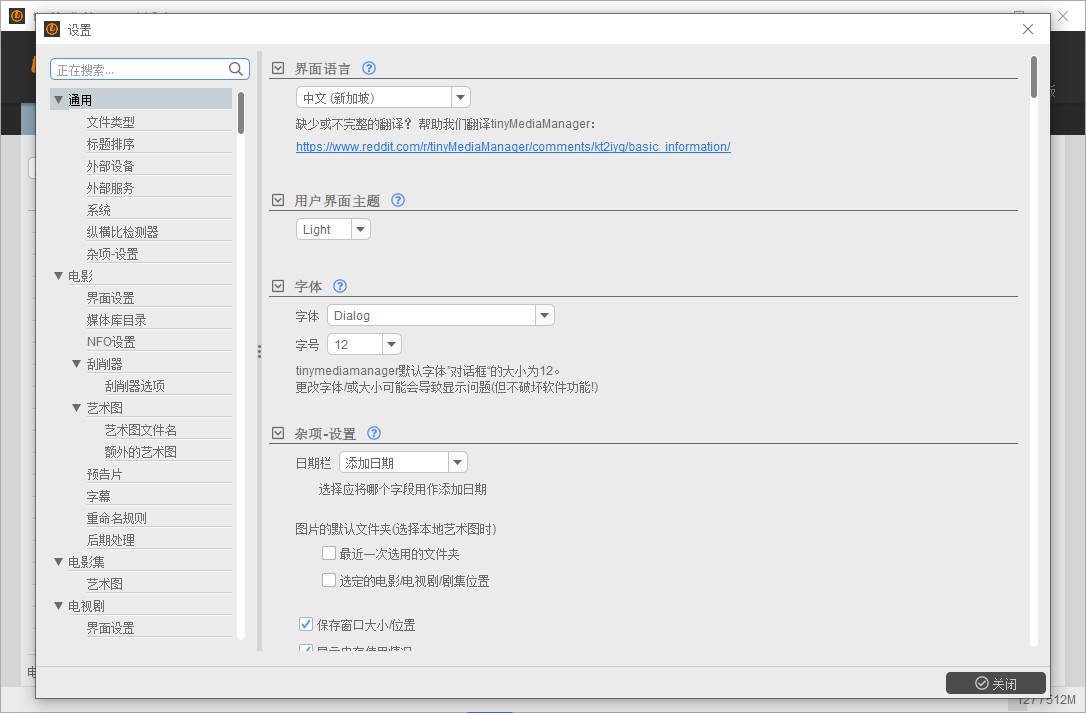Screen dimensions: 1086x713
Task: Collapse the 用户界面主题 section toggle icon
Action: click(x=279, y=200)
